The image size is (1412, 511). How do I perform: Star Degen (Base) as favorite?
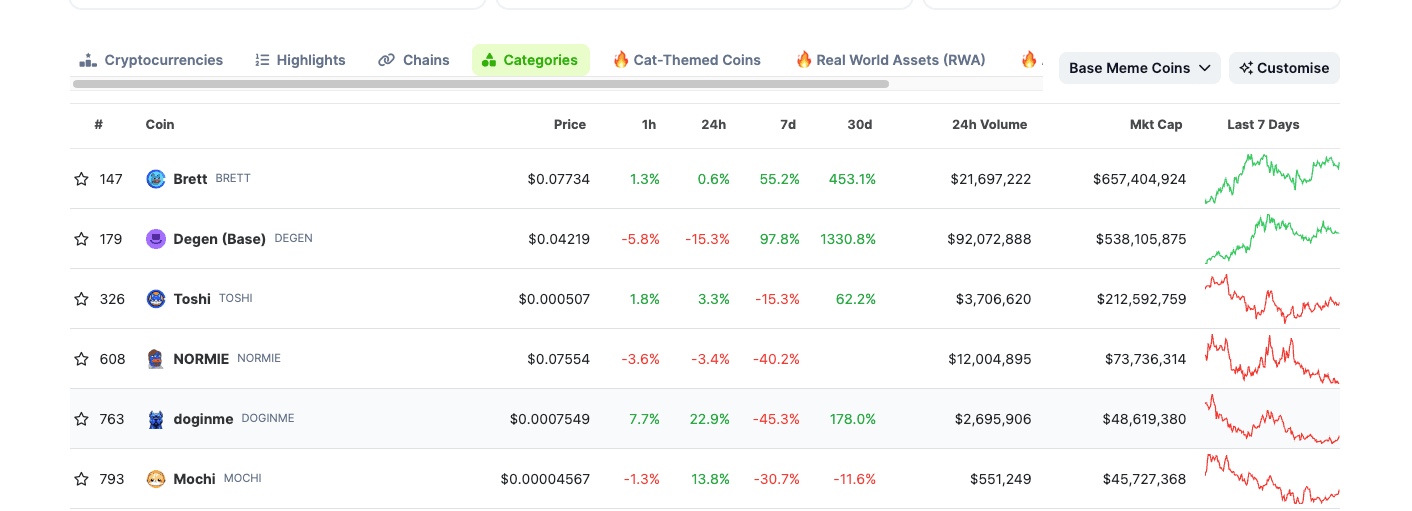[x=81, y=239]
